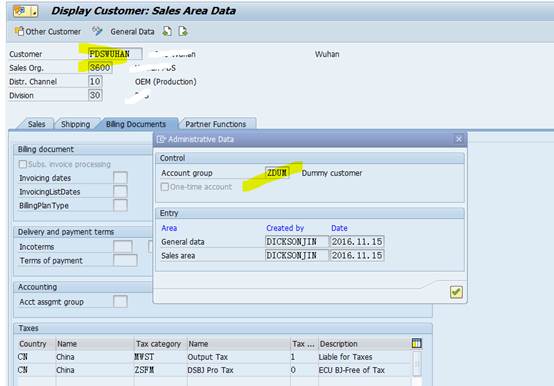Click the Division field 30

[x=95, y=95]
